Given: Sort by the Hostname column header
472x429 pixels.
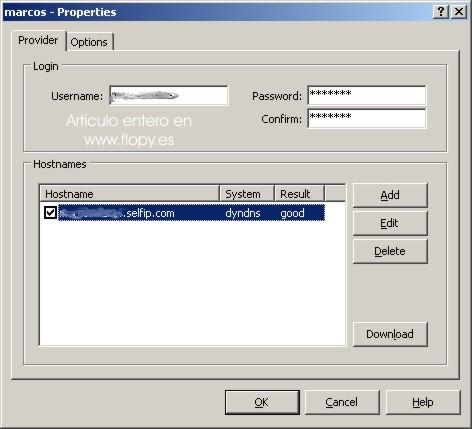Looking at the screenshot, I should point(129,194).
